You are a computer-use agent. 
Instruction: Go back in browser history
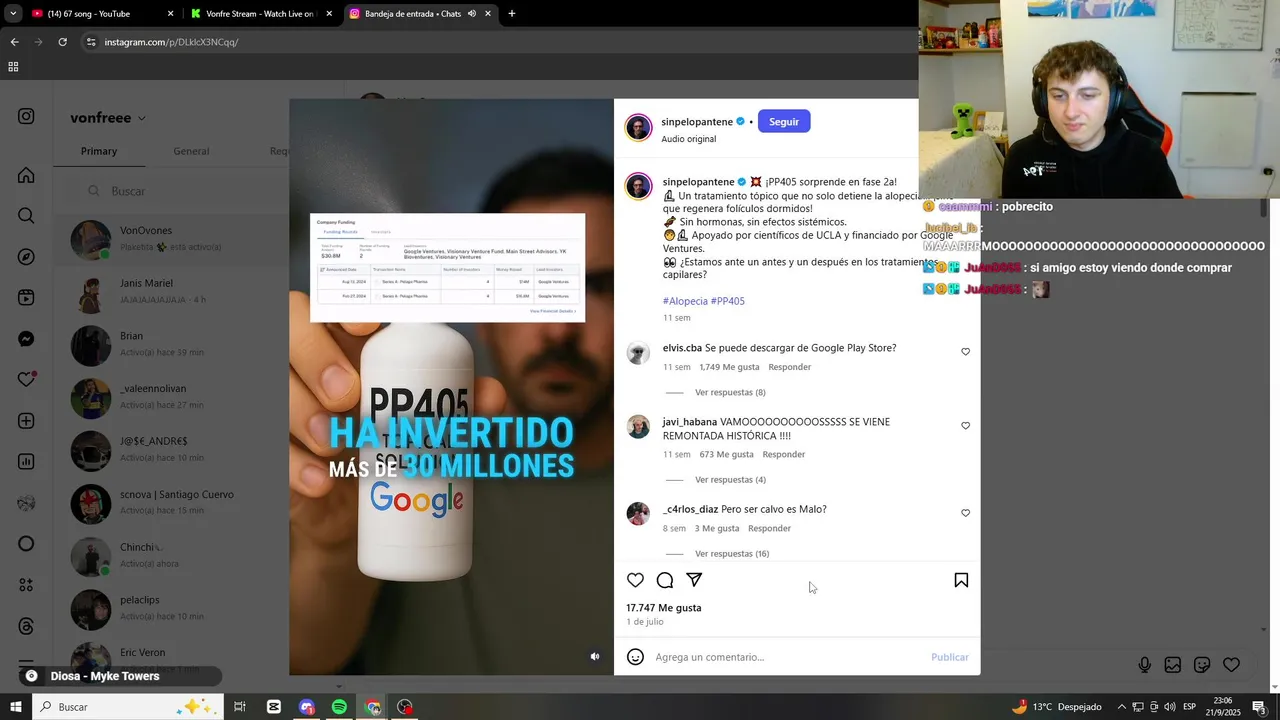(x=14, y=42)
